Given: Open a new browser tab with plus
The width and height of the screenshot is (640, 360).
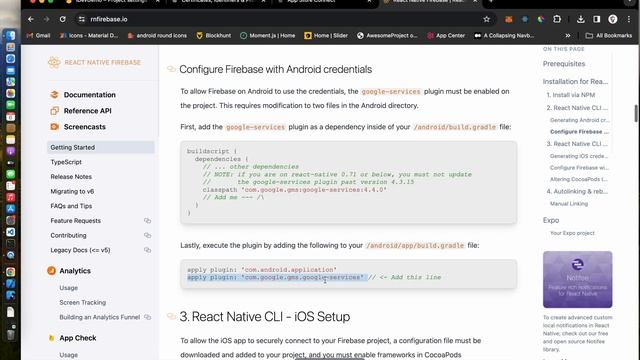Looking at the screenshot, I should click(491, 2).
